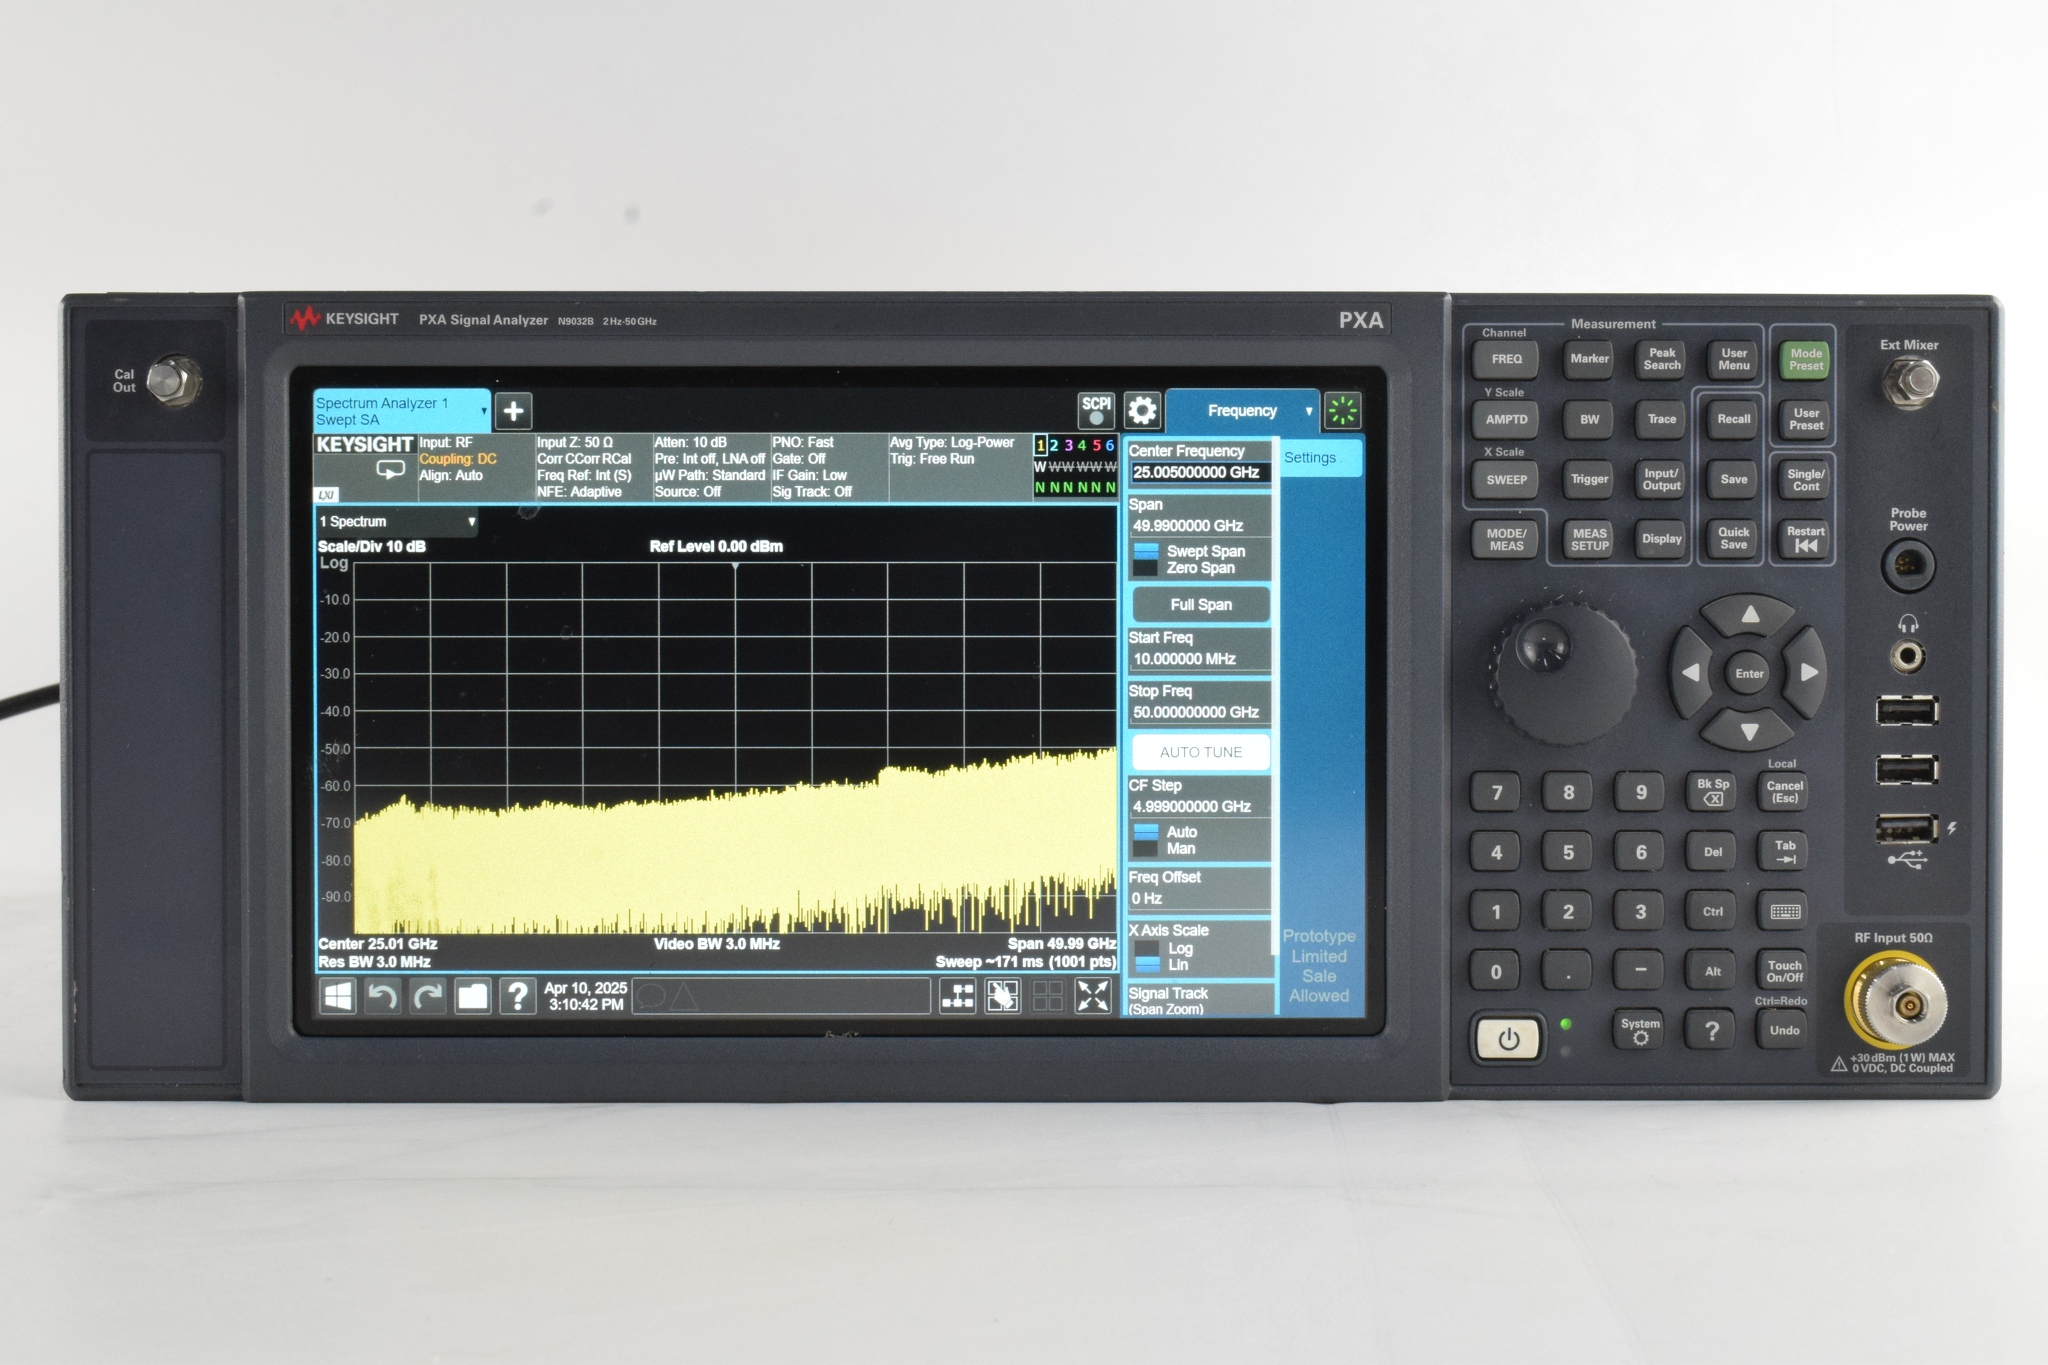Tap the touch drag mode icon
Image resolution: width=2048 pixels, height=1365 pixels.
(x=1003, y=996)
